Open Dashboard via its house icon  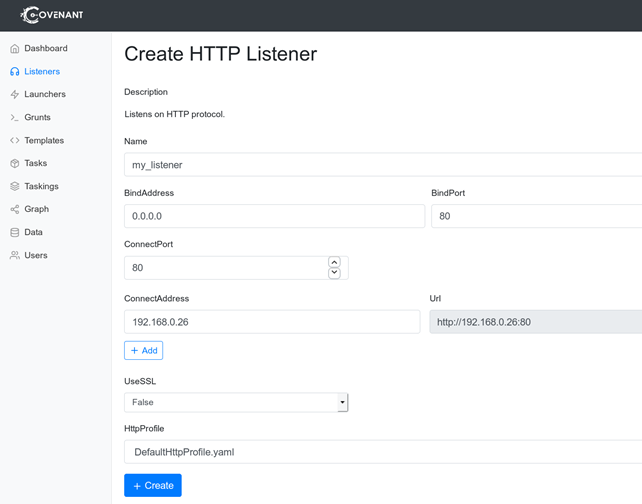(x=15, y=48)
